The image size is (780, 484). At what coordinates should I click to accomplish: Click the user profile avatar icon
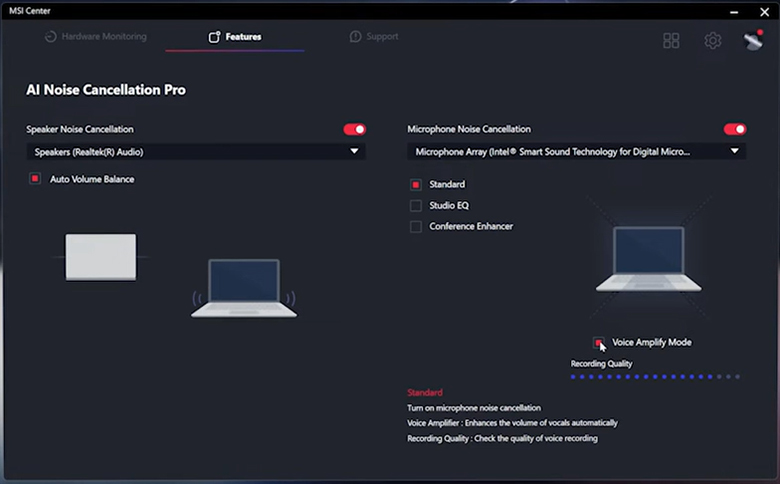point(753,40)
